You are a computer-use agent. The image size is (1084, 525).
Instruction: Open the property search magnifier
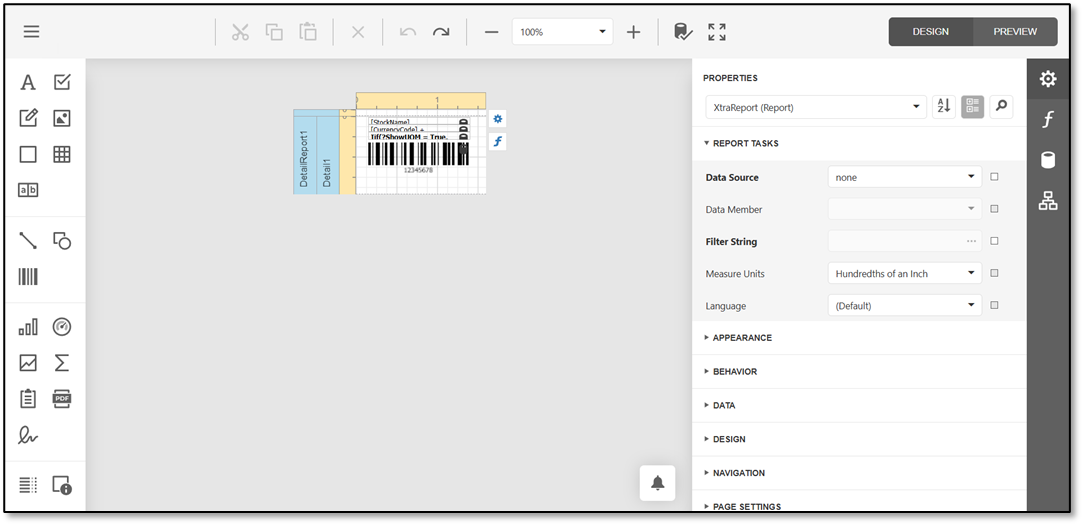pyautogui.click(x=1001, y=107)
